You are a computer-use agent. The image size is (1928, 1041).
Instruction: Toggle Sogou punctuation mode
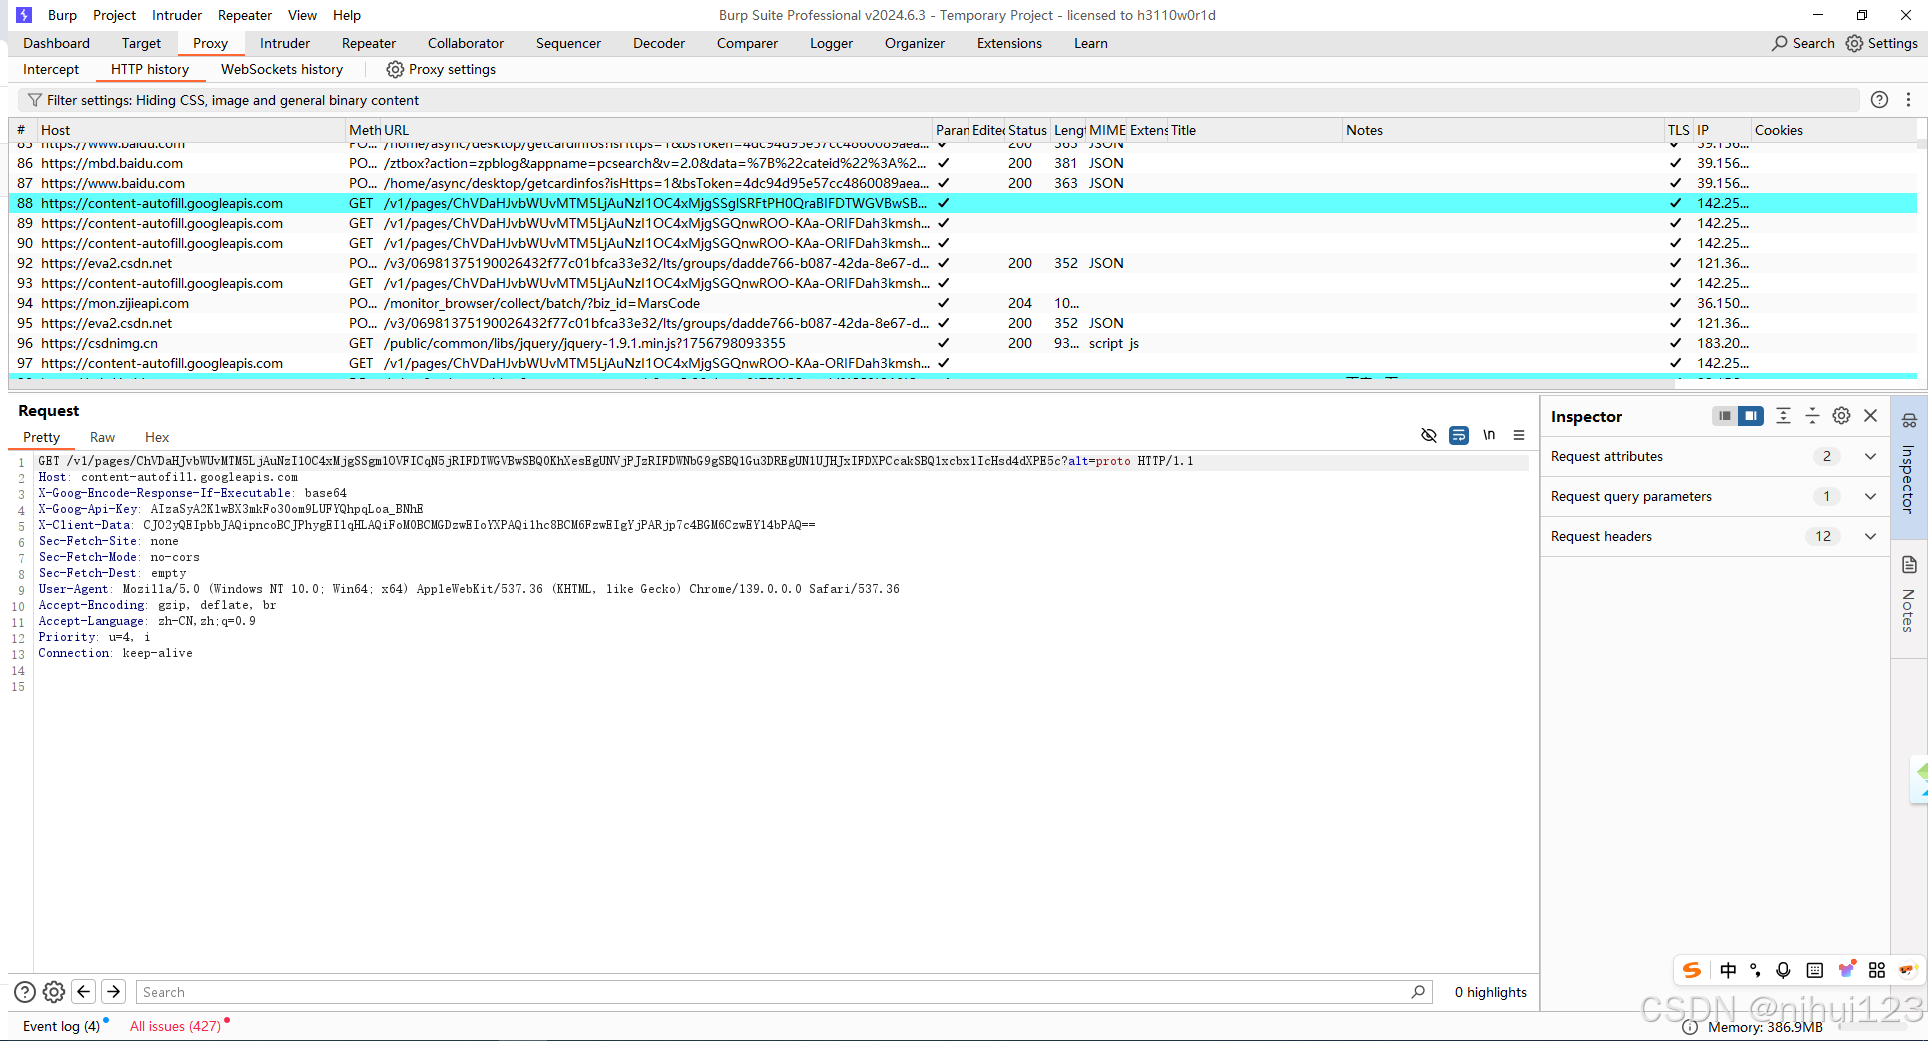coord(1755,970)
